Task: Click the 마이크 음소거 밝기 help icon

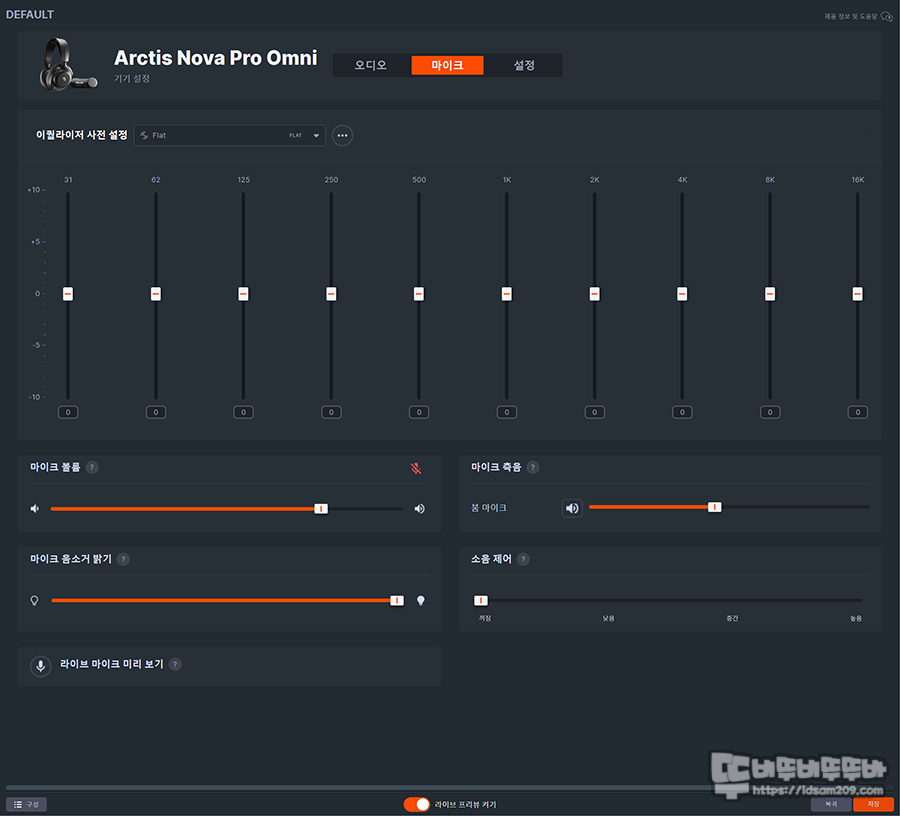Action: 123,559
